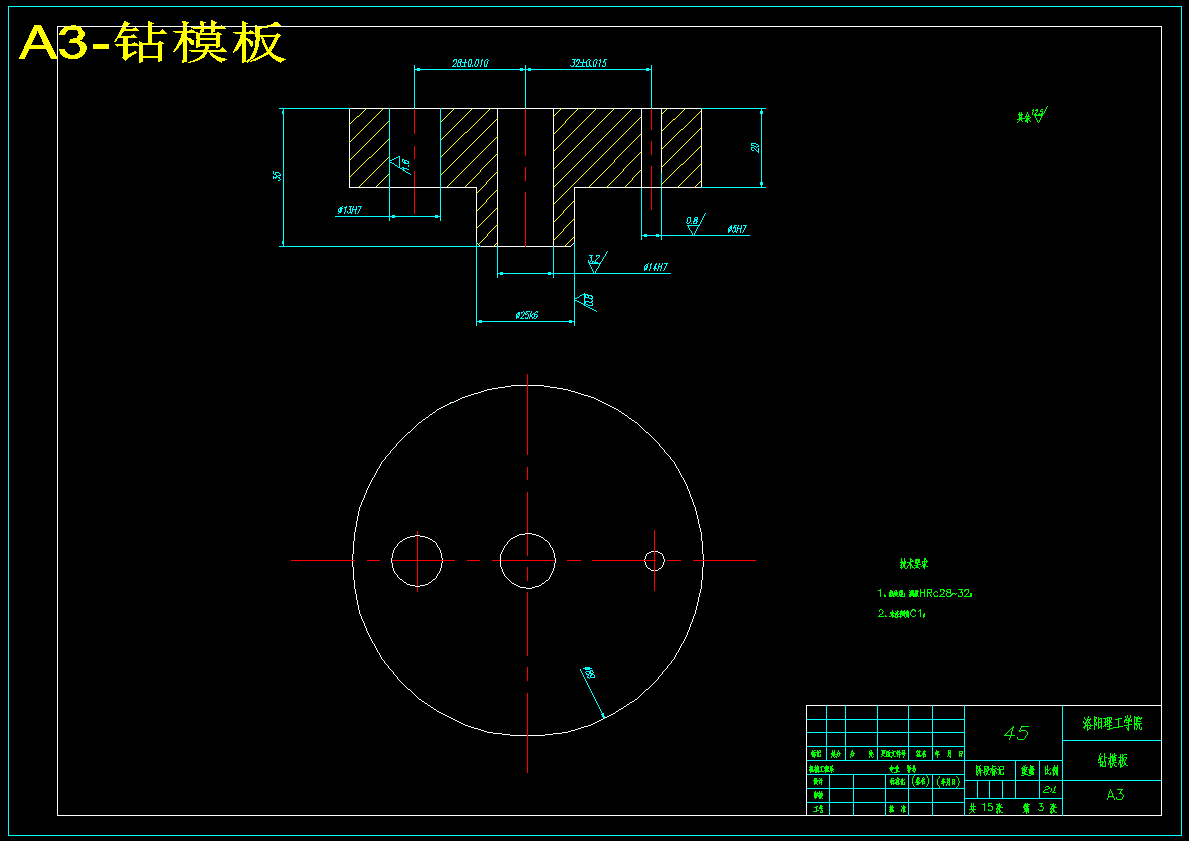Click the "年 月 日" cell in revision table

(x=949, y=755)
